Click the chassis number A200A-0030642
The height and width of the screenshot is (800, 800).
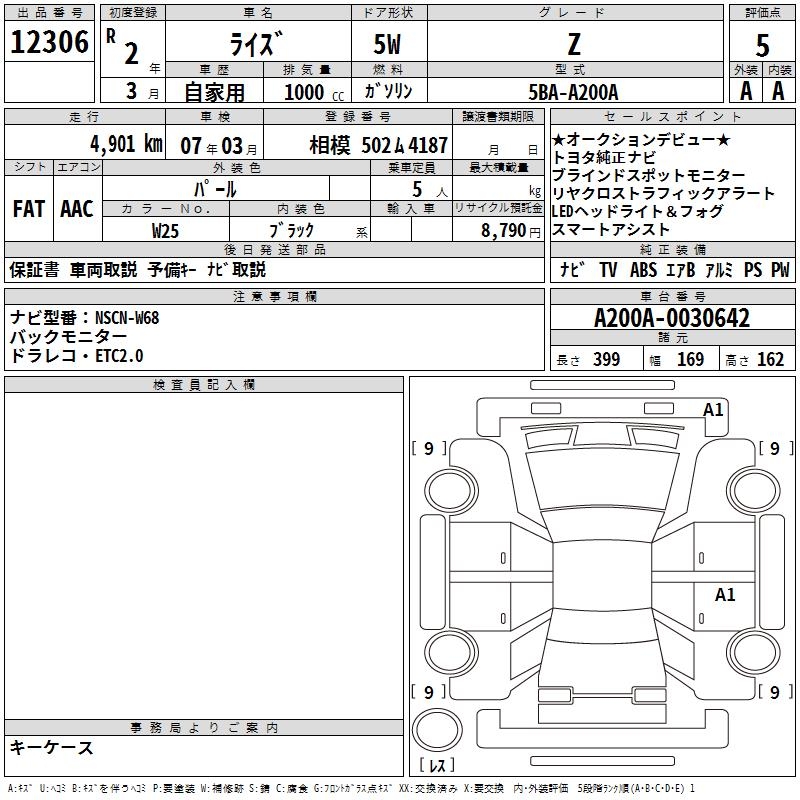click(671, 319)
